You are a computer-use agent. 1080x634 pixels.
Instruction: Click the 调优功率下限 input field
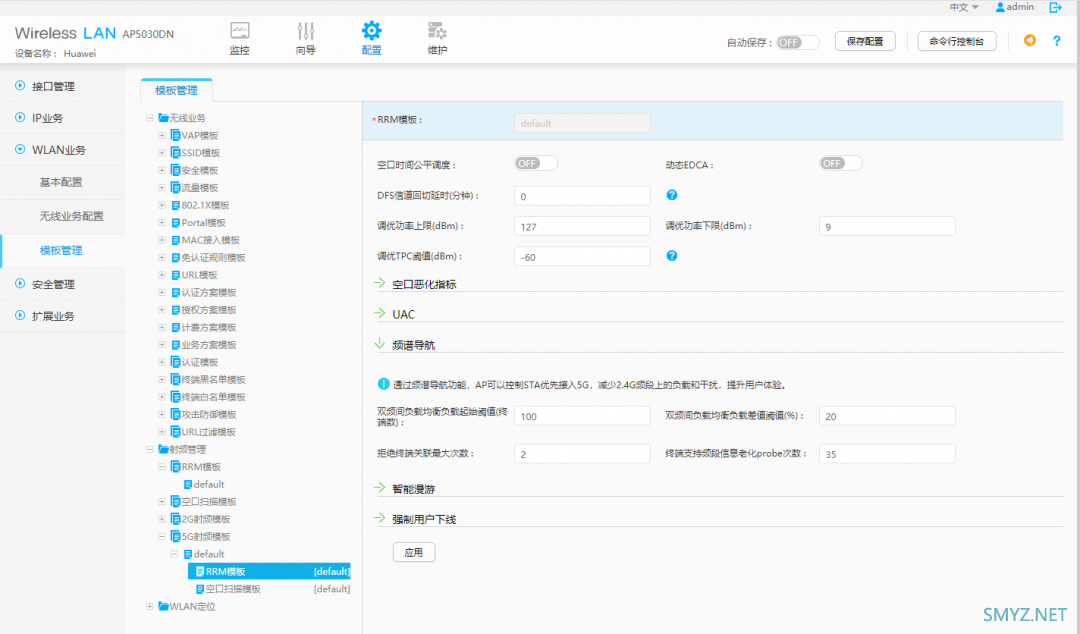pyautogui.click(x=886, y=226)
